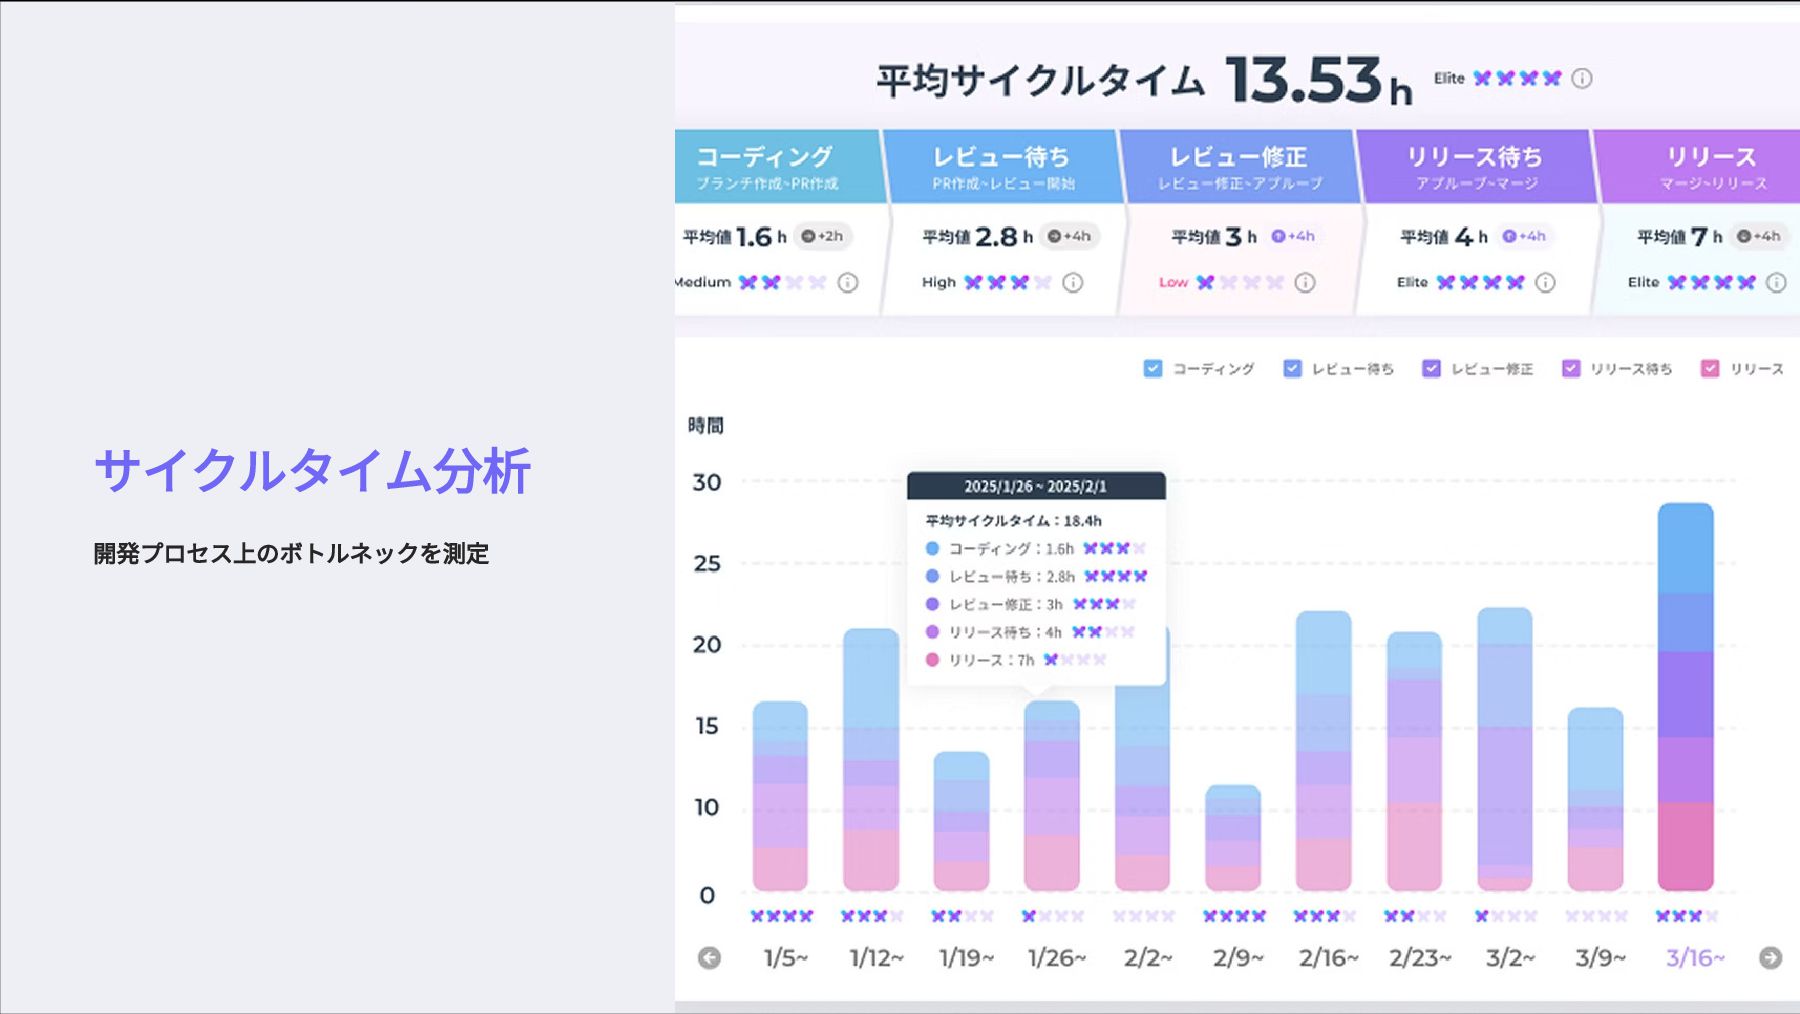Click the 3/2~ week bar

pos(1505,749)
